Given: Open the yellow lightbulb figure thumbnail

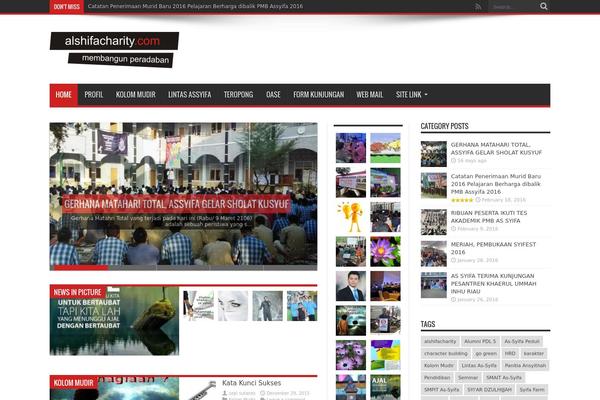Looking at the screenshot, I should click(x=351, y=217).
